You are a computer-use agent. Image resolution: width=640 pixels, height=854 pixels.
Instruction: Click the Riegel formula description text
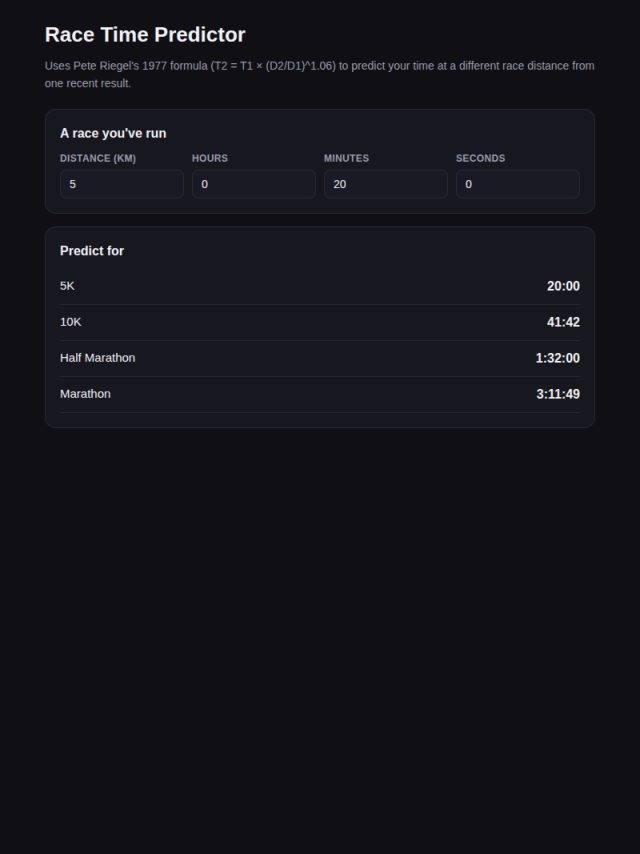[x=320, y=74]
